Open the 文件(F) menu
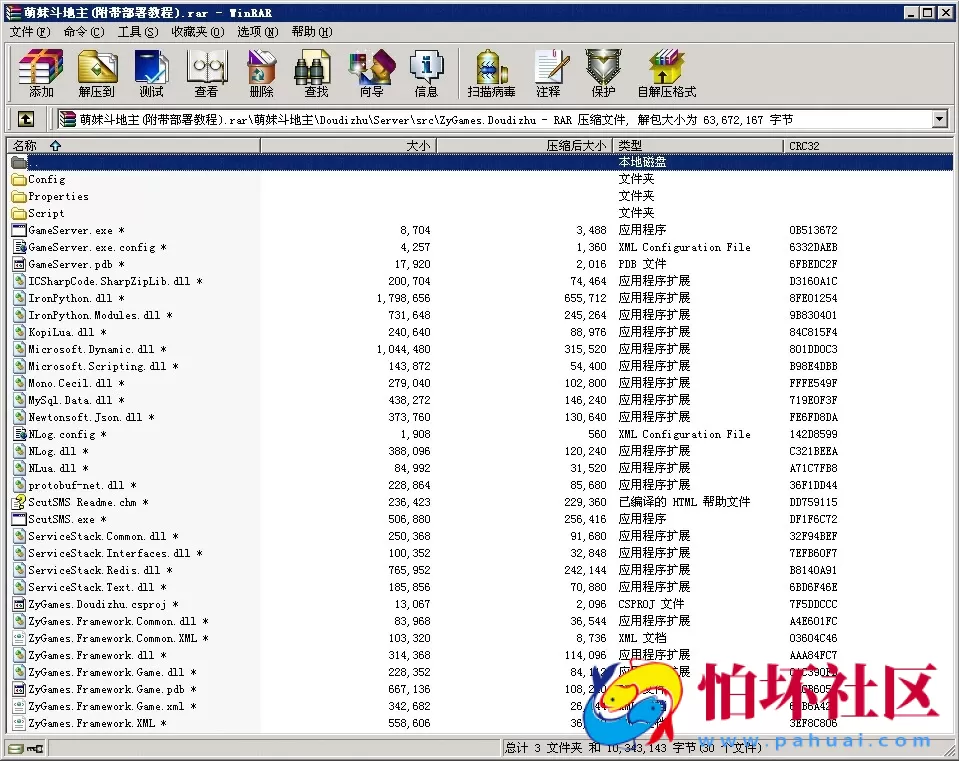The height and width of the screenshot is (761, 959). coord(30,32)
